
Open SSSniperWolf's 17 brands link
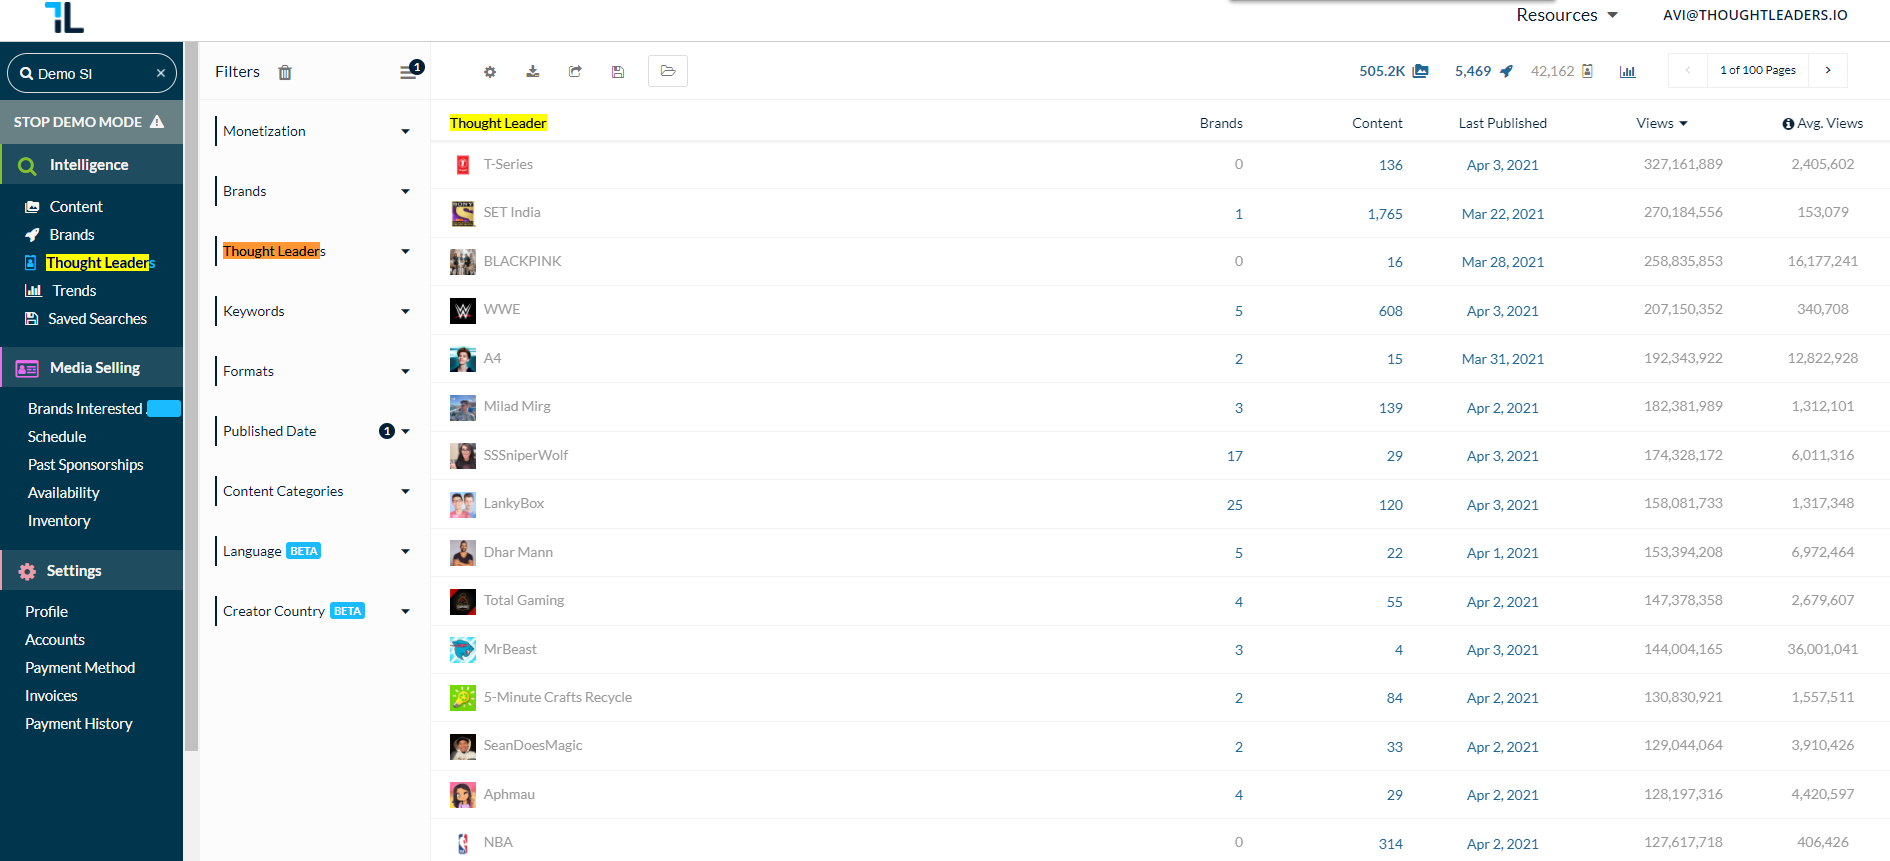1235,456
